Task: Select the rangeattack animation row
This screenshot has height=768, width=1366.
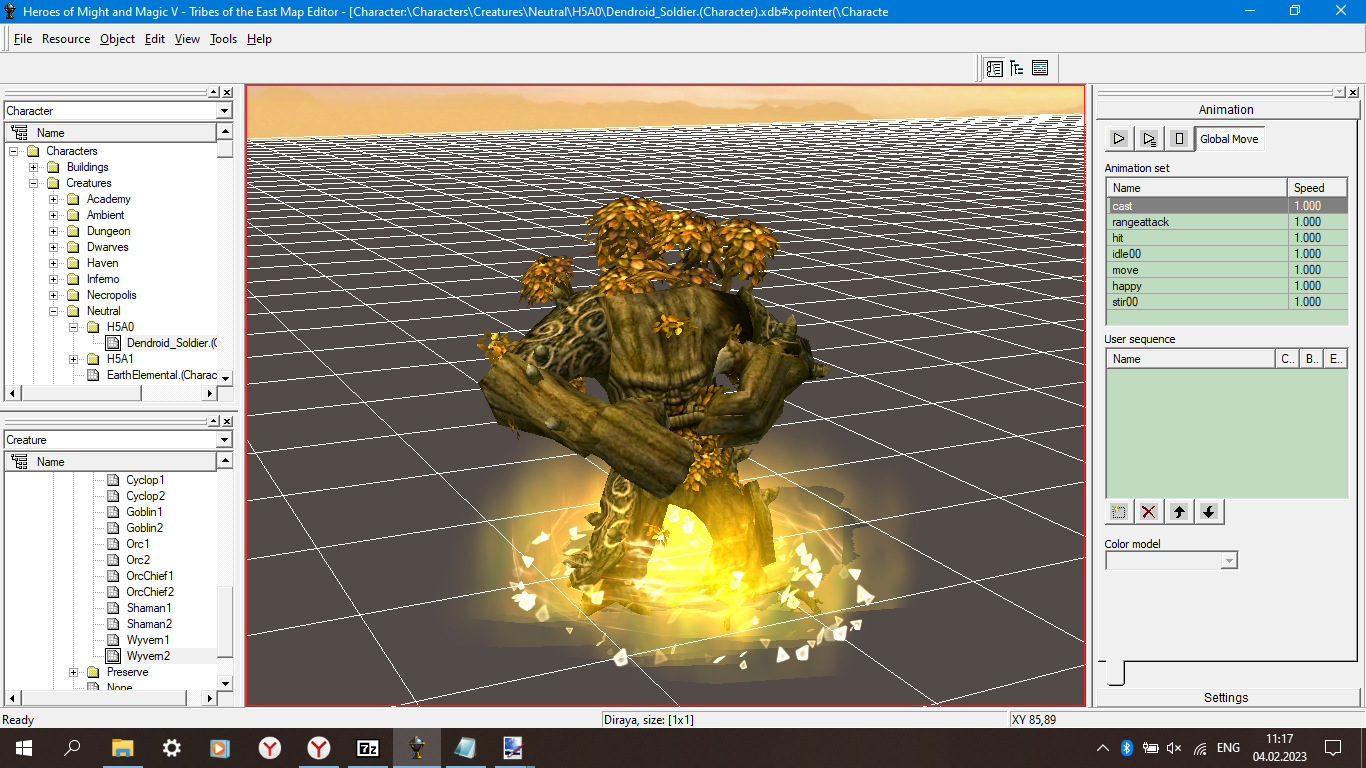Action: coord(1228,222)
